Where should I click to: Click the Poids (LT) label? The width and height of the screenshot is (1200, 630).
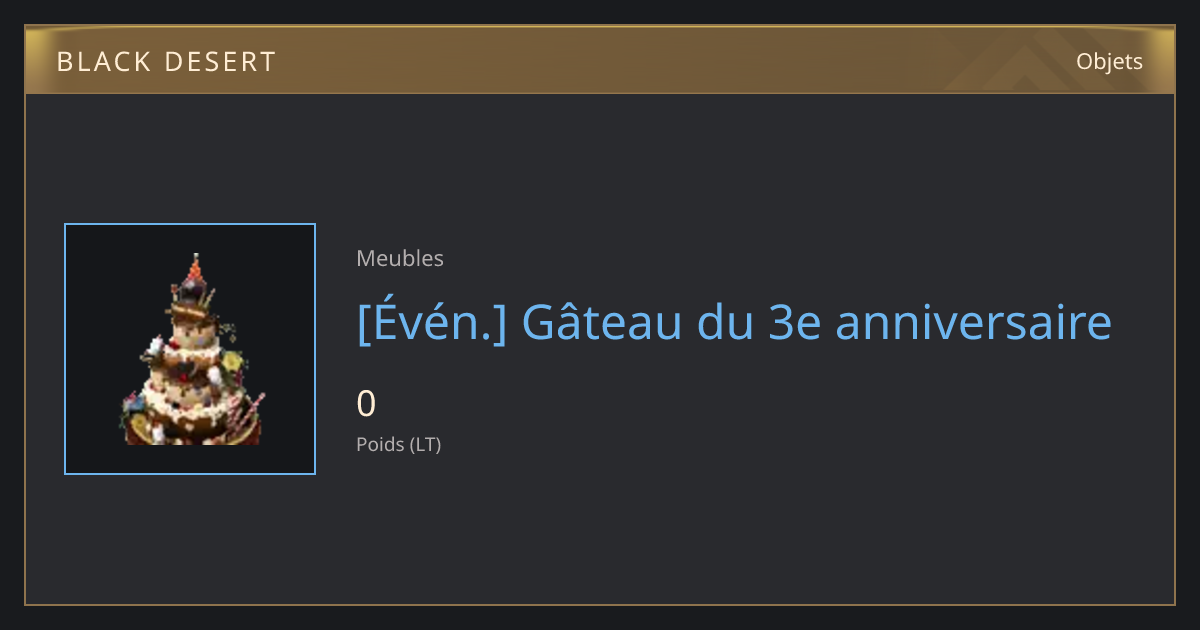(398, 444)
